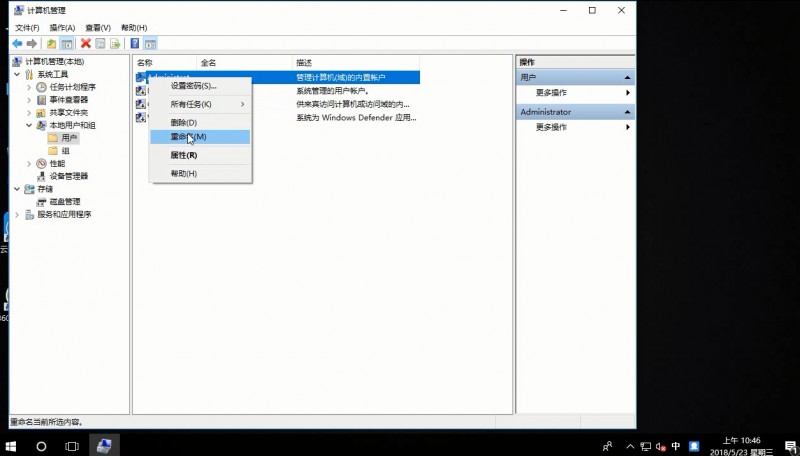The height and width of the screenshot is (456, 800).
Task: Open the network icon in system tray
Action: point(646,446)
